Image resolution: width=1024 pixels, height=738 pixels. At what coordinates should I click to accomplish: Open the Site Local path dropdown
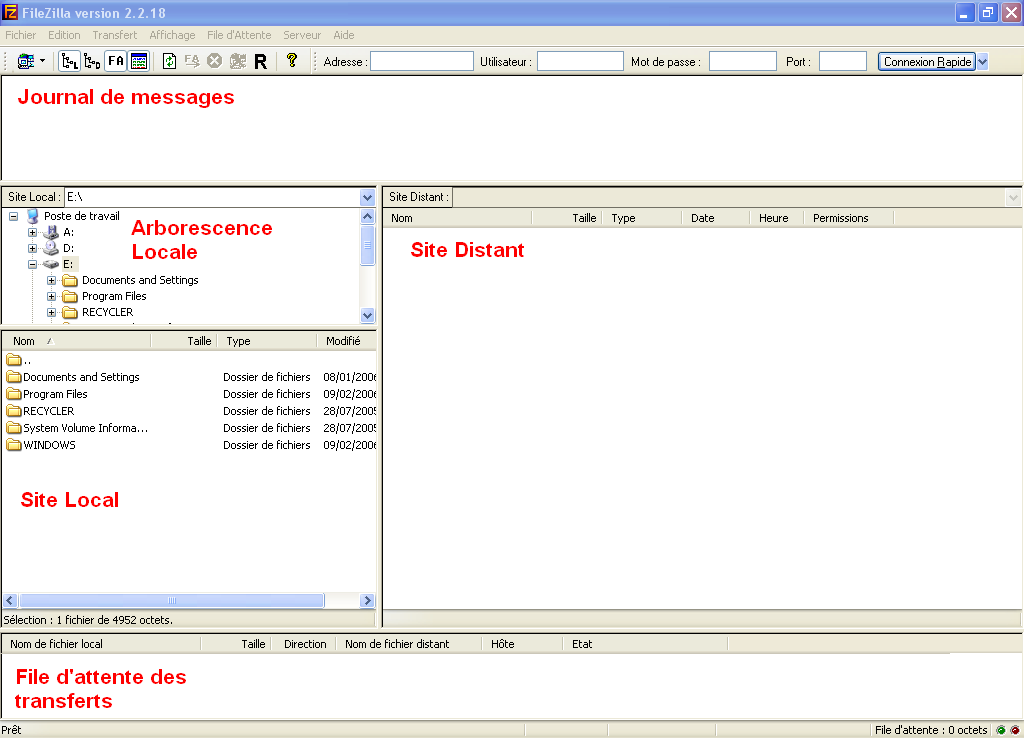[366, 196]
